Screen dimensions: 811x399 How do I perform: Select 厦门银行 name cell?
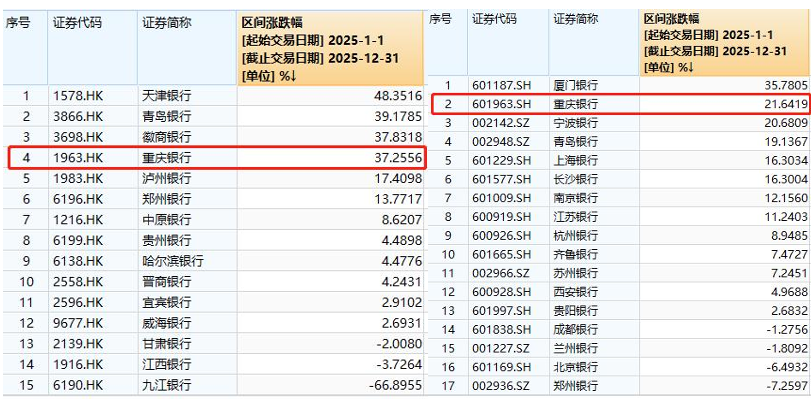[576, 85]
